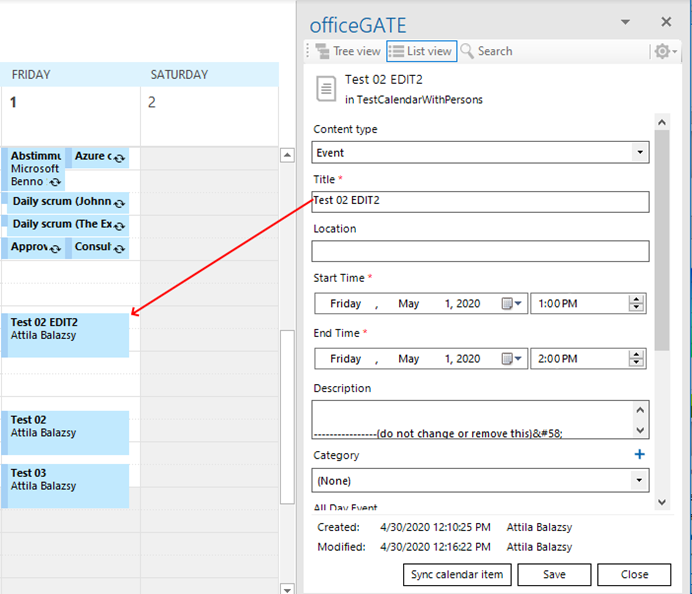Open the gear settings menu
Viewport: 692px width, 594px height.
coord(664,51)
